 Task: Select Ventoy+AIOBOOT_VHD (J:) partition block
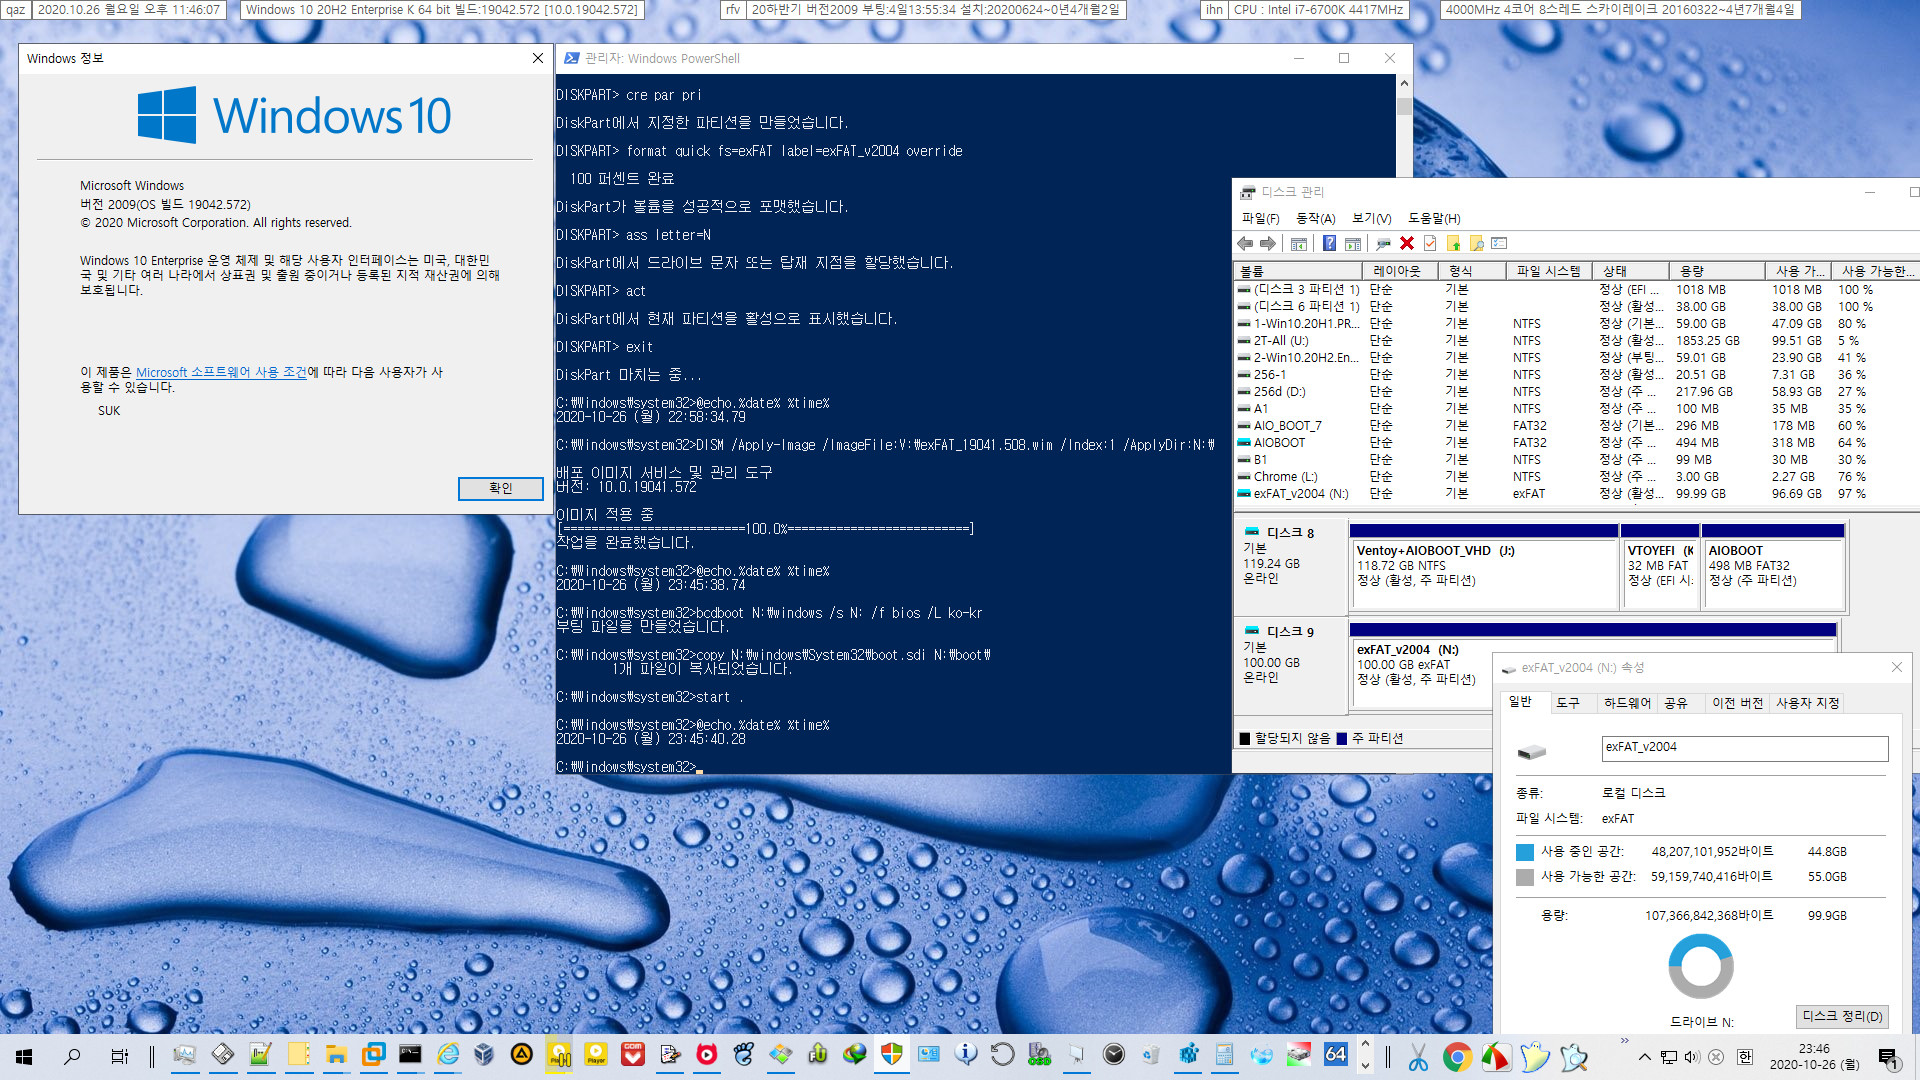point(1484,567)
